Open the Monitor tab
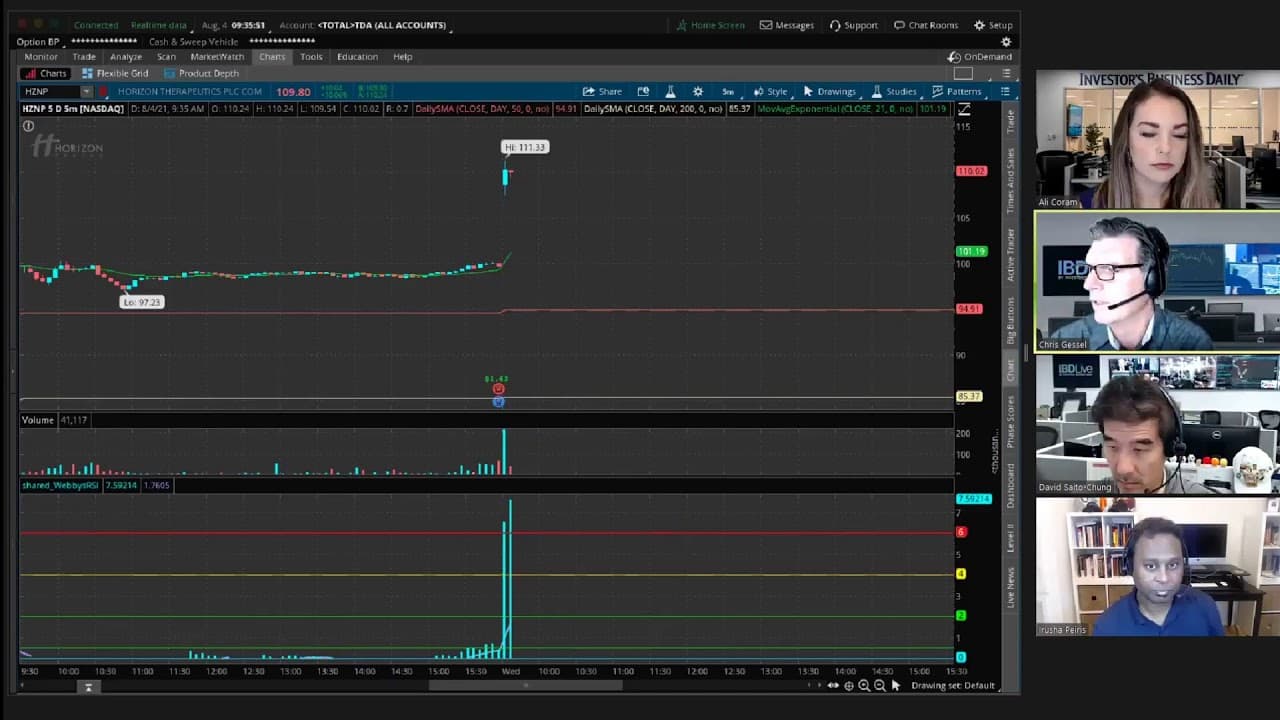This screenshot has height=720, width=1280. point(41,57)
